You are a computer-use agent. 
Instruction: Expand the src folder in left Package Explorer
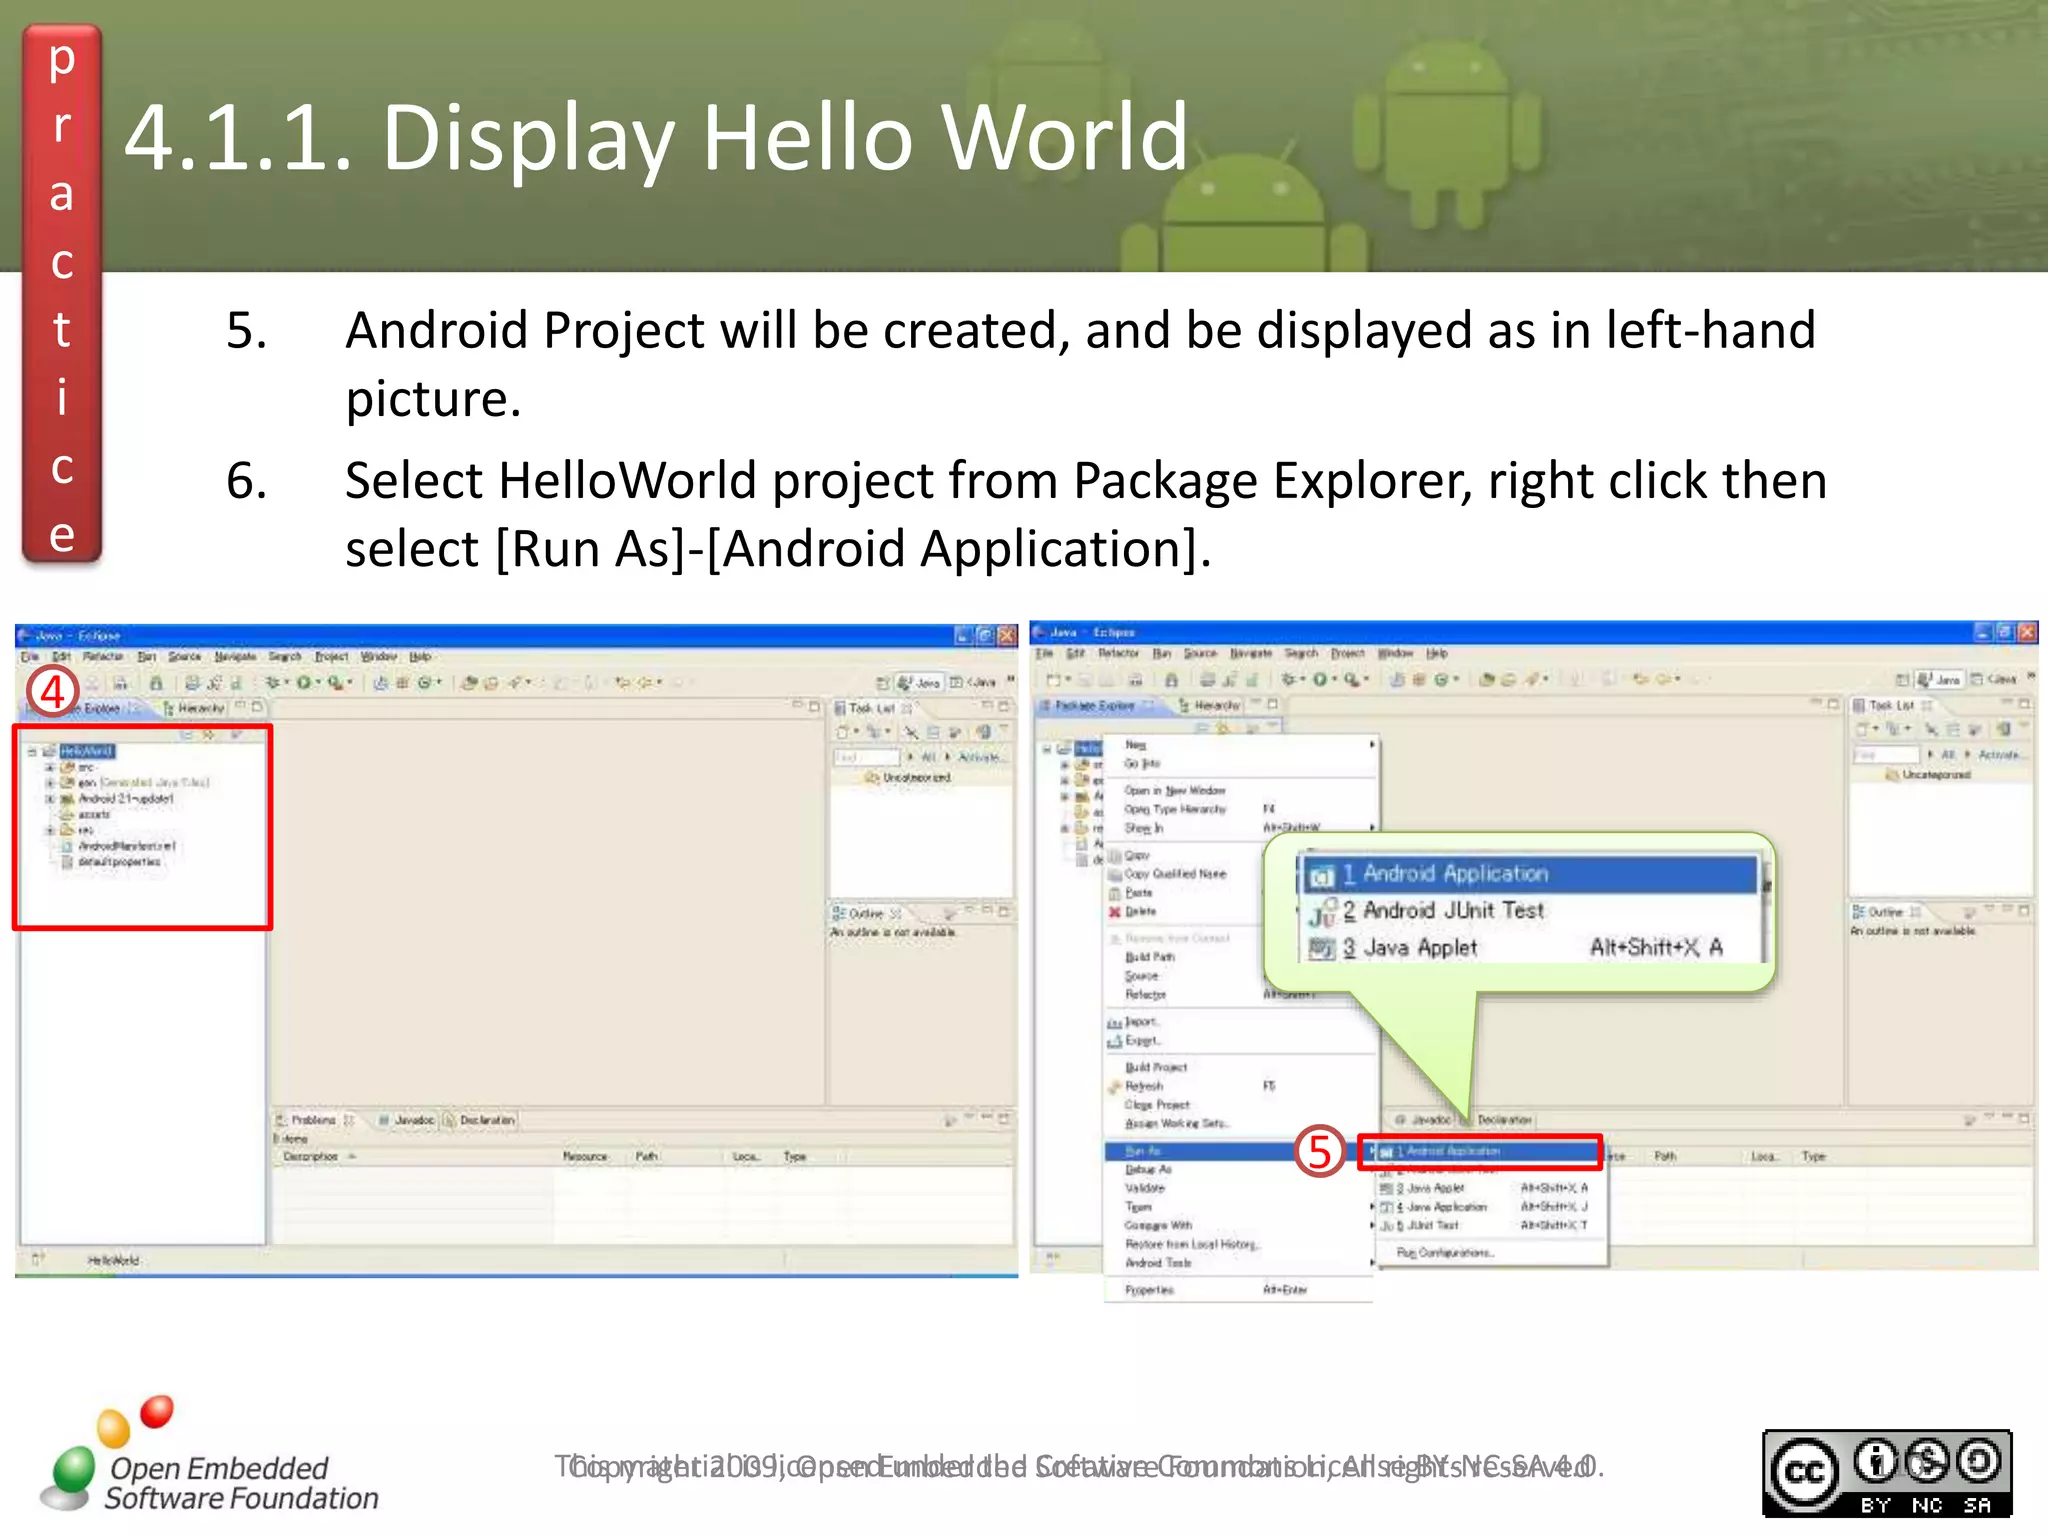pyautogui.click(x=49, y=767)
